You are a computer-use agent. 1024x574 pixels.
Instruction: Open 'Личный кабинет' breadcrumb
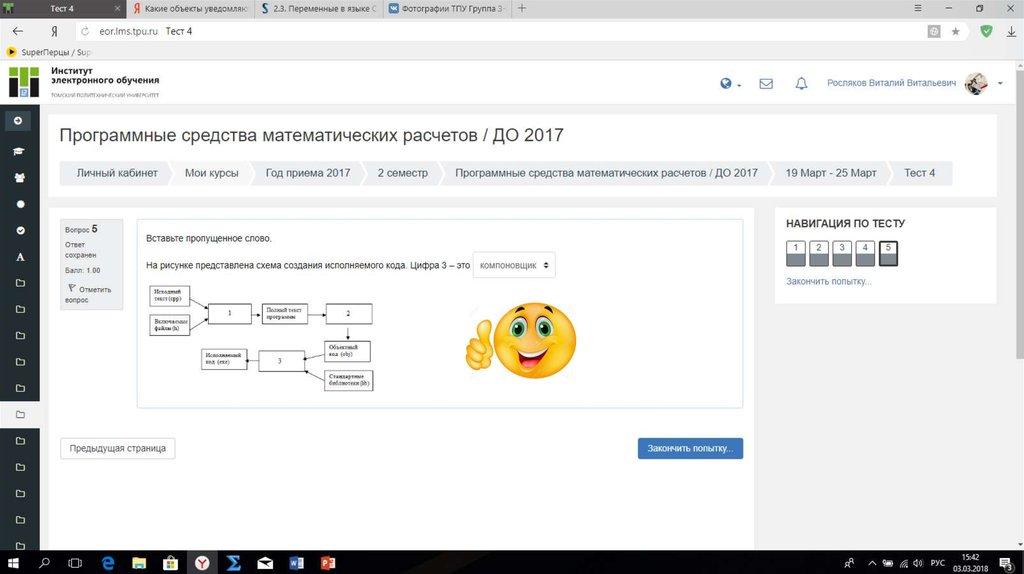point(117,173)
